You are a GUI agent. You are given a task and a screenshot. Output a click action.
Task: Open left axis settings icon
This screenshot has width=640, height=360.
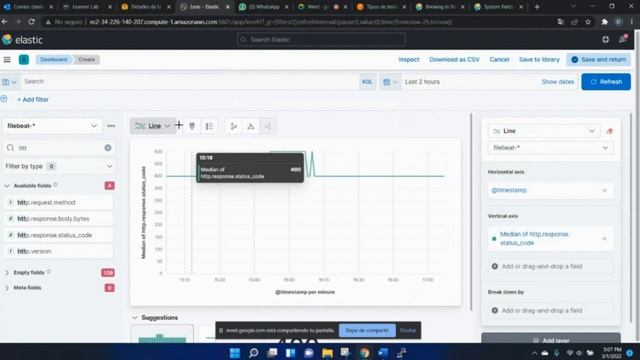233,126
